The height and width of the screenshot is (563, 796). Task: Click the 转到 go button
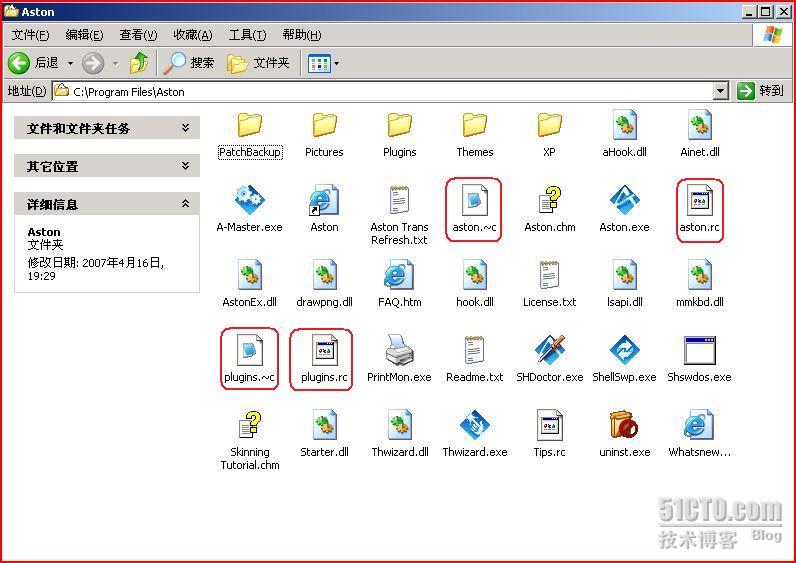pos(760,91)
